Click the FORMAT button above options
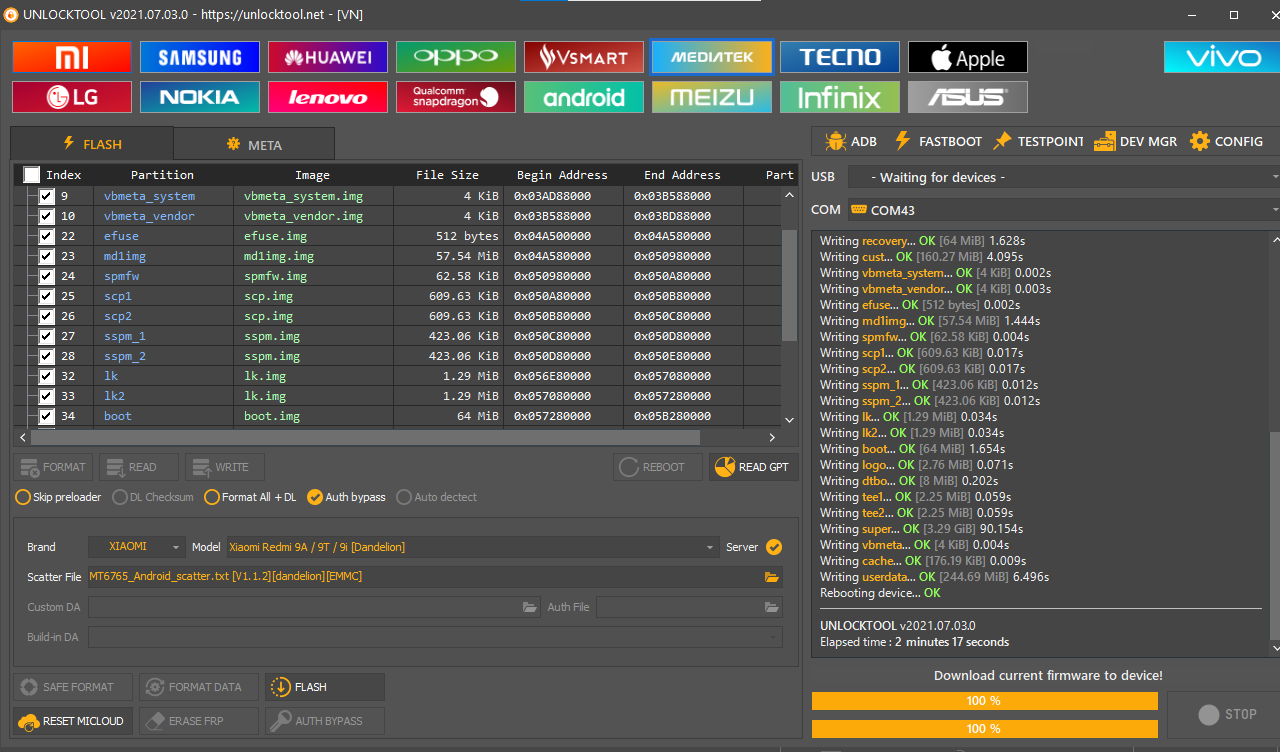 [53, 467]
